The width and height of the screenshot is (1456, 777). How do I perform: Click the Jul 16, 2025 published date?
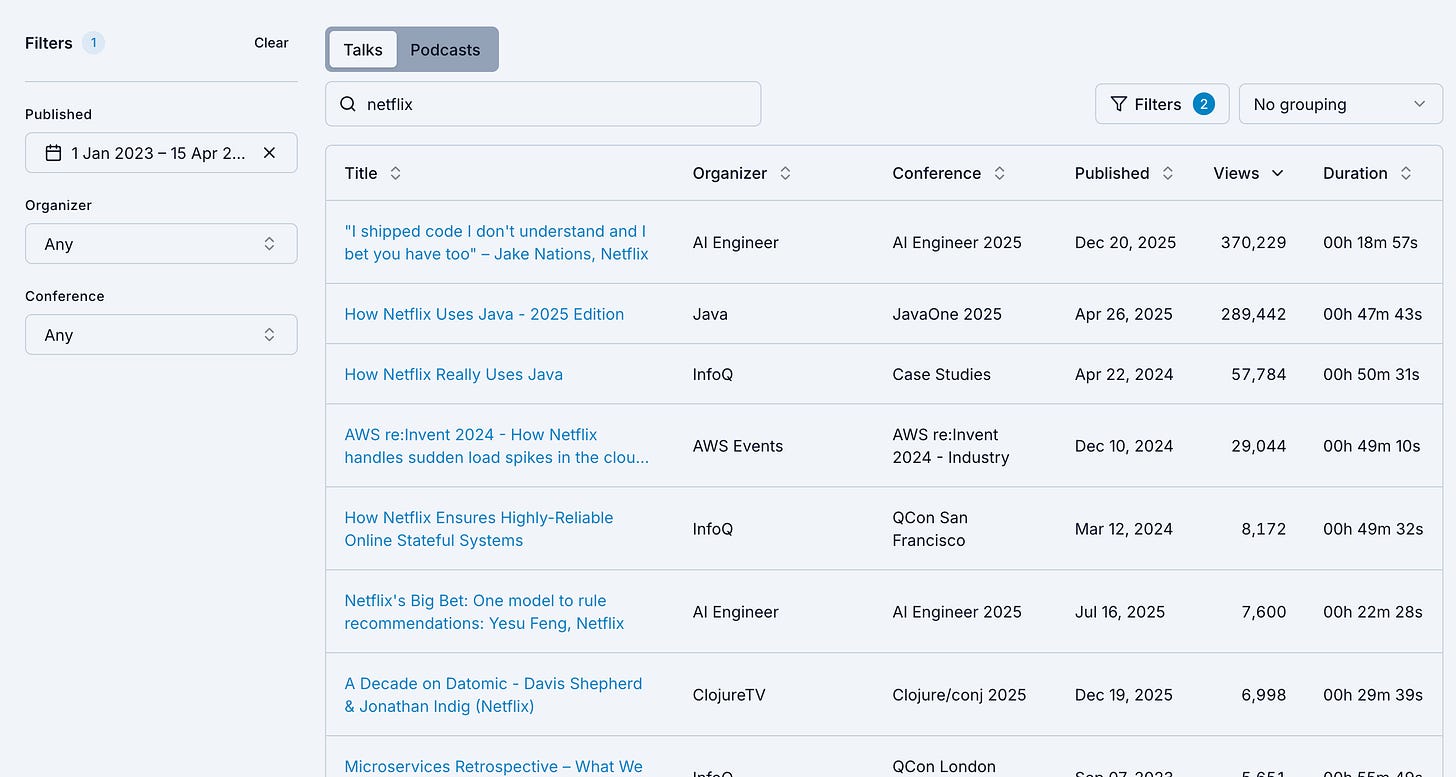[x=1120, y=612]
